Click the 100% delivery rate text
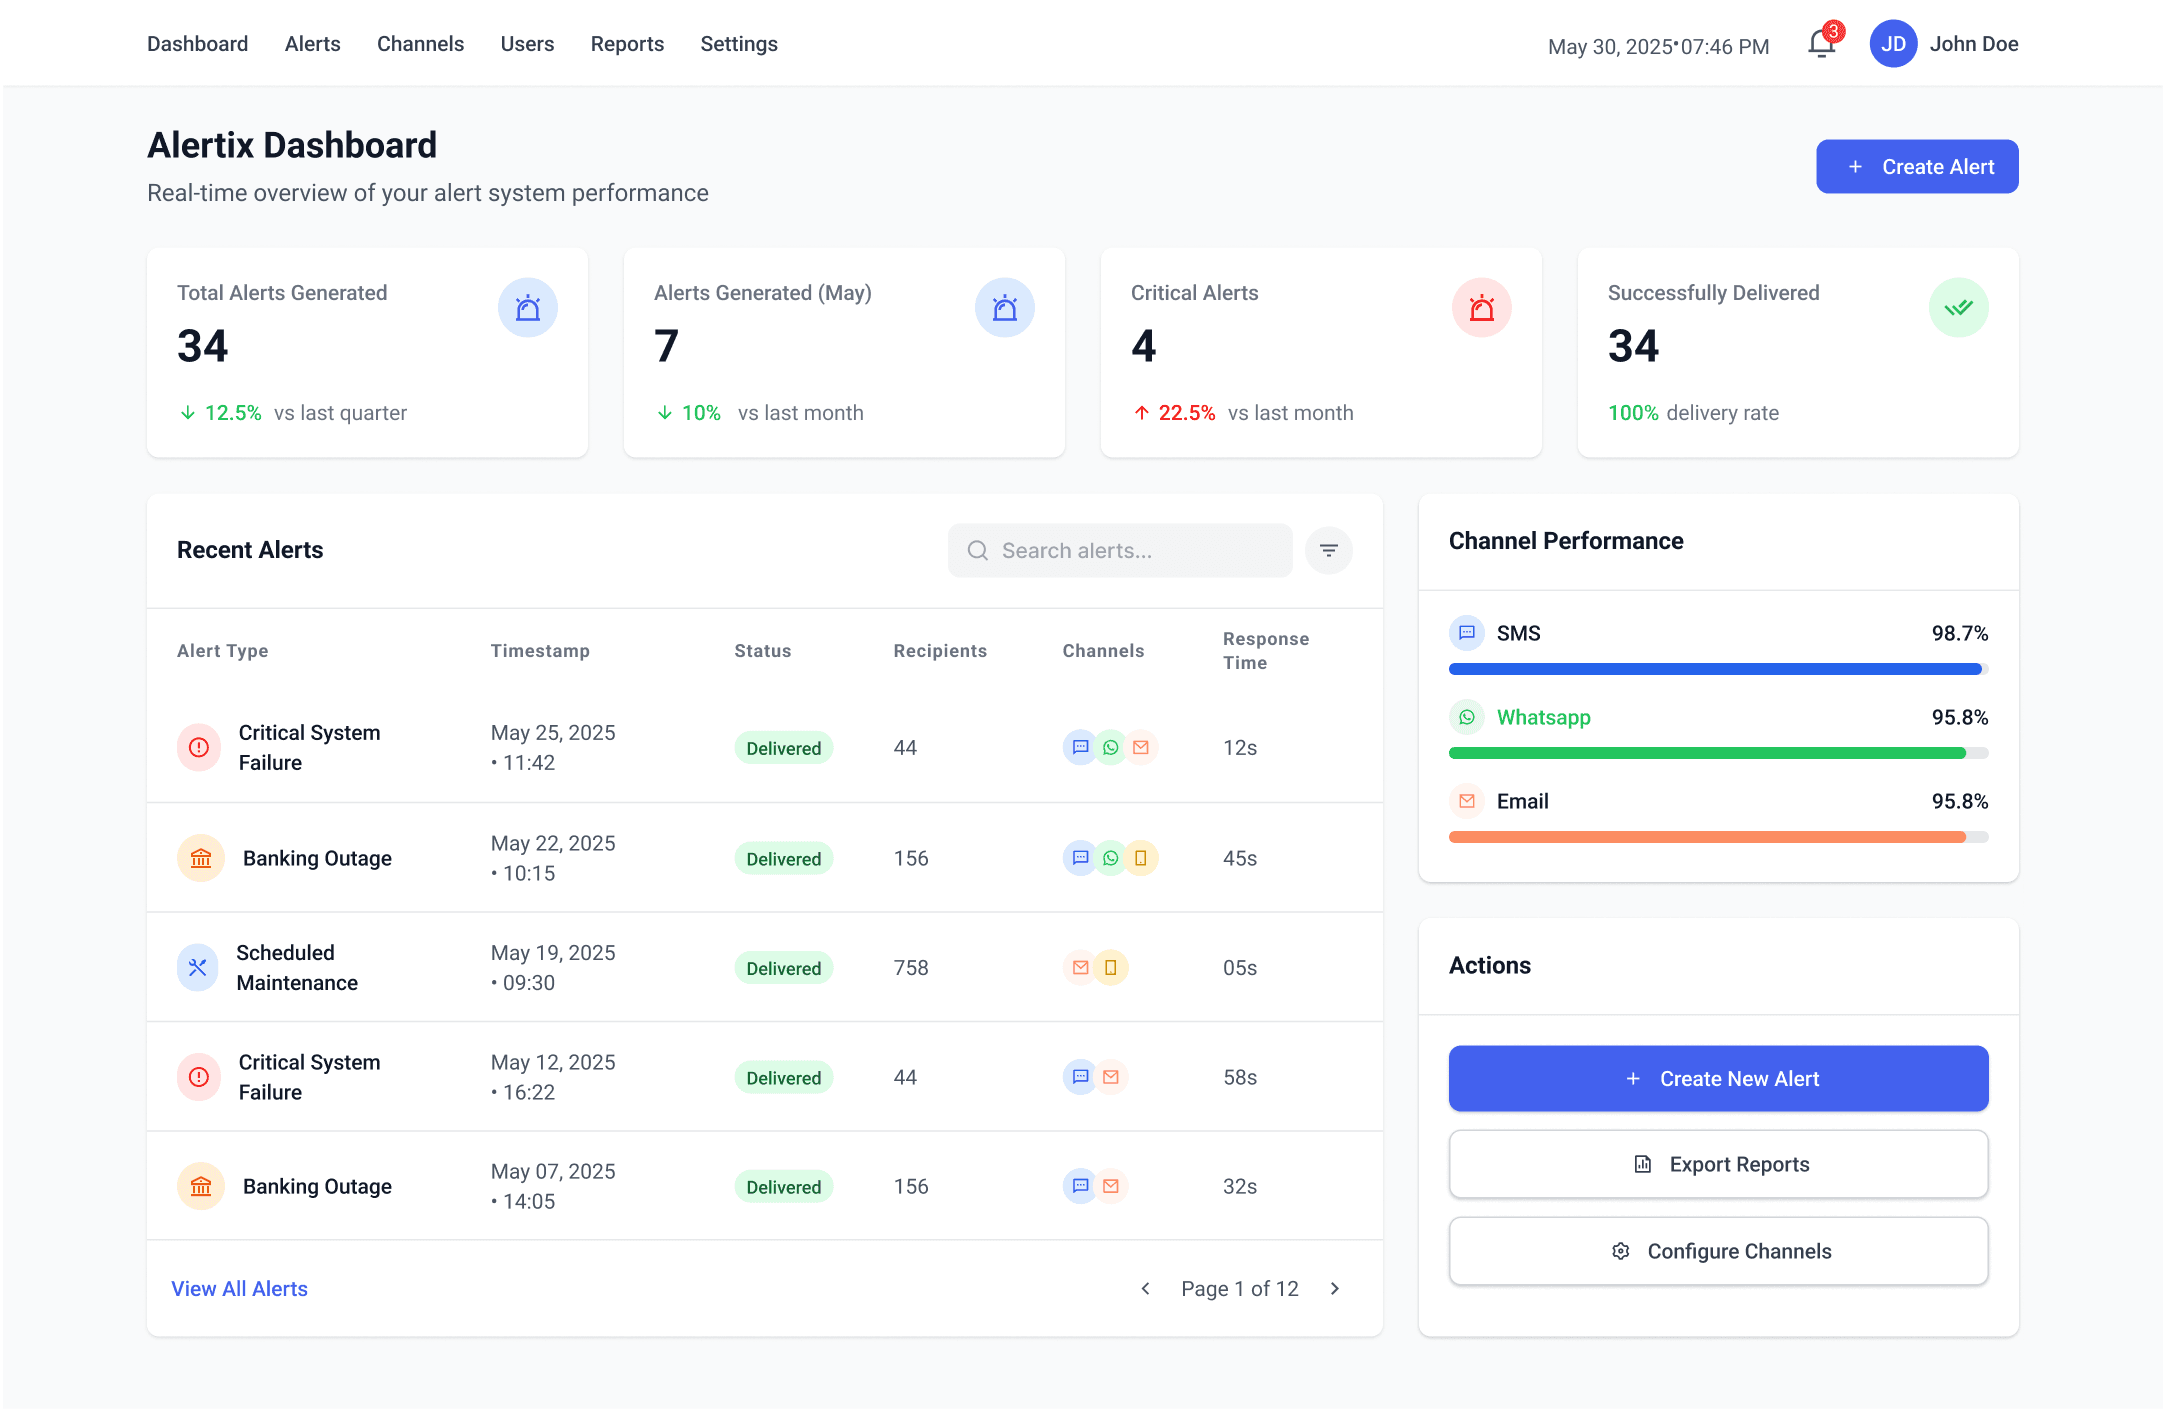The image size is (2166, 1409). (1693, 413)
